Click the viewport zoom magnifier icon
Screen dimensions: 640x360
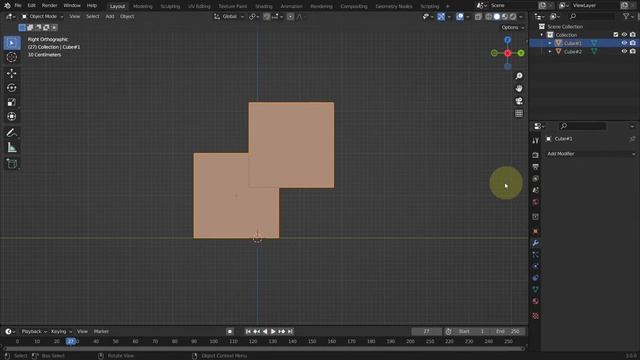519,76
